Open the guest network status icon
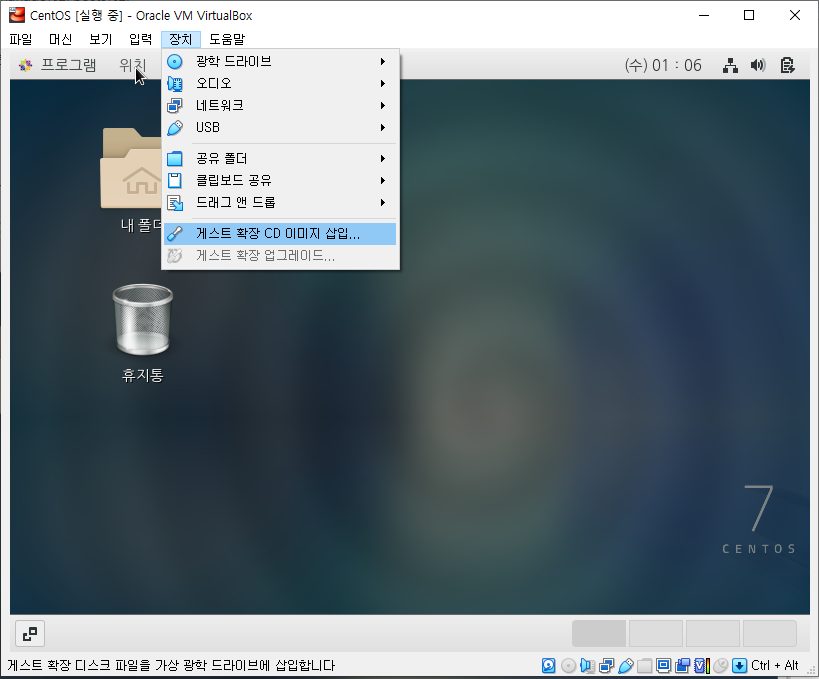Image resolution: width=819 pixels, height=679 pixels. pyautogui.click(x=730, y=65)
